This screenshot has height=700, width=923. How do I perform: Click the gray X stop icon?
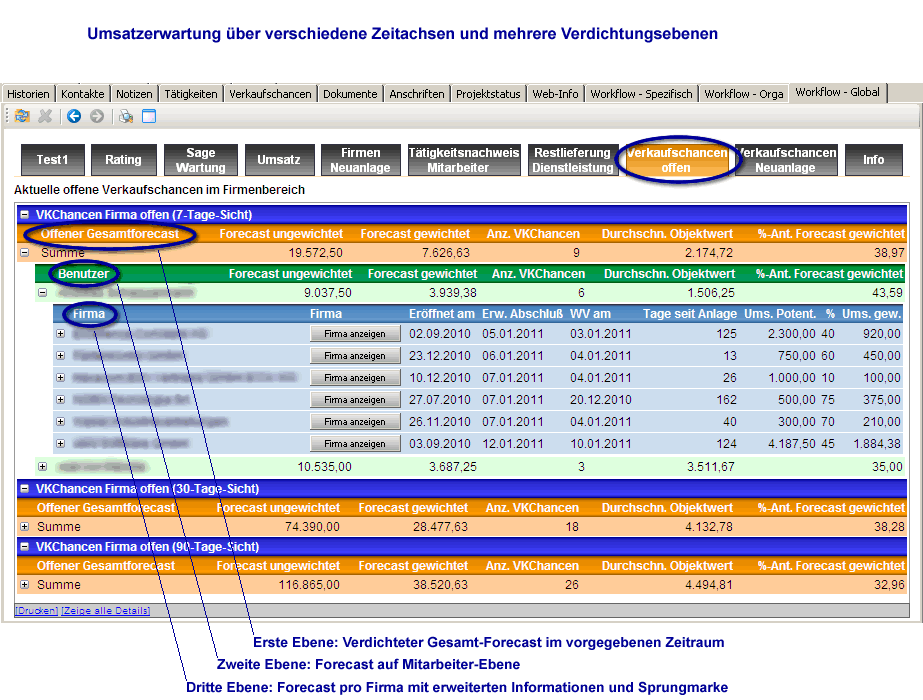[45, 116]
